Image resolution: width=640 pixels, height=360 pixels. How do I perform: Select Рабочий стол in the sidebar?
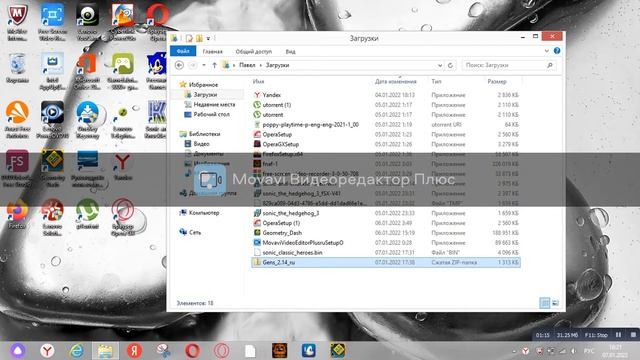(x=211, y=114)
